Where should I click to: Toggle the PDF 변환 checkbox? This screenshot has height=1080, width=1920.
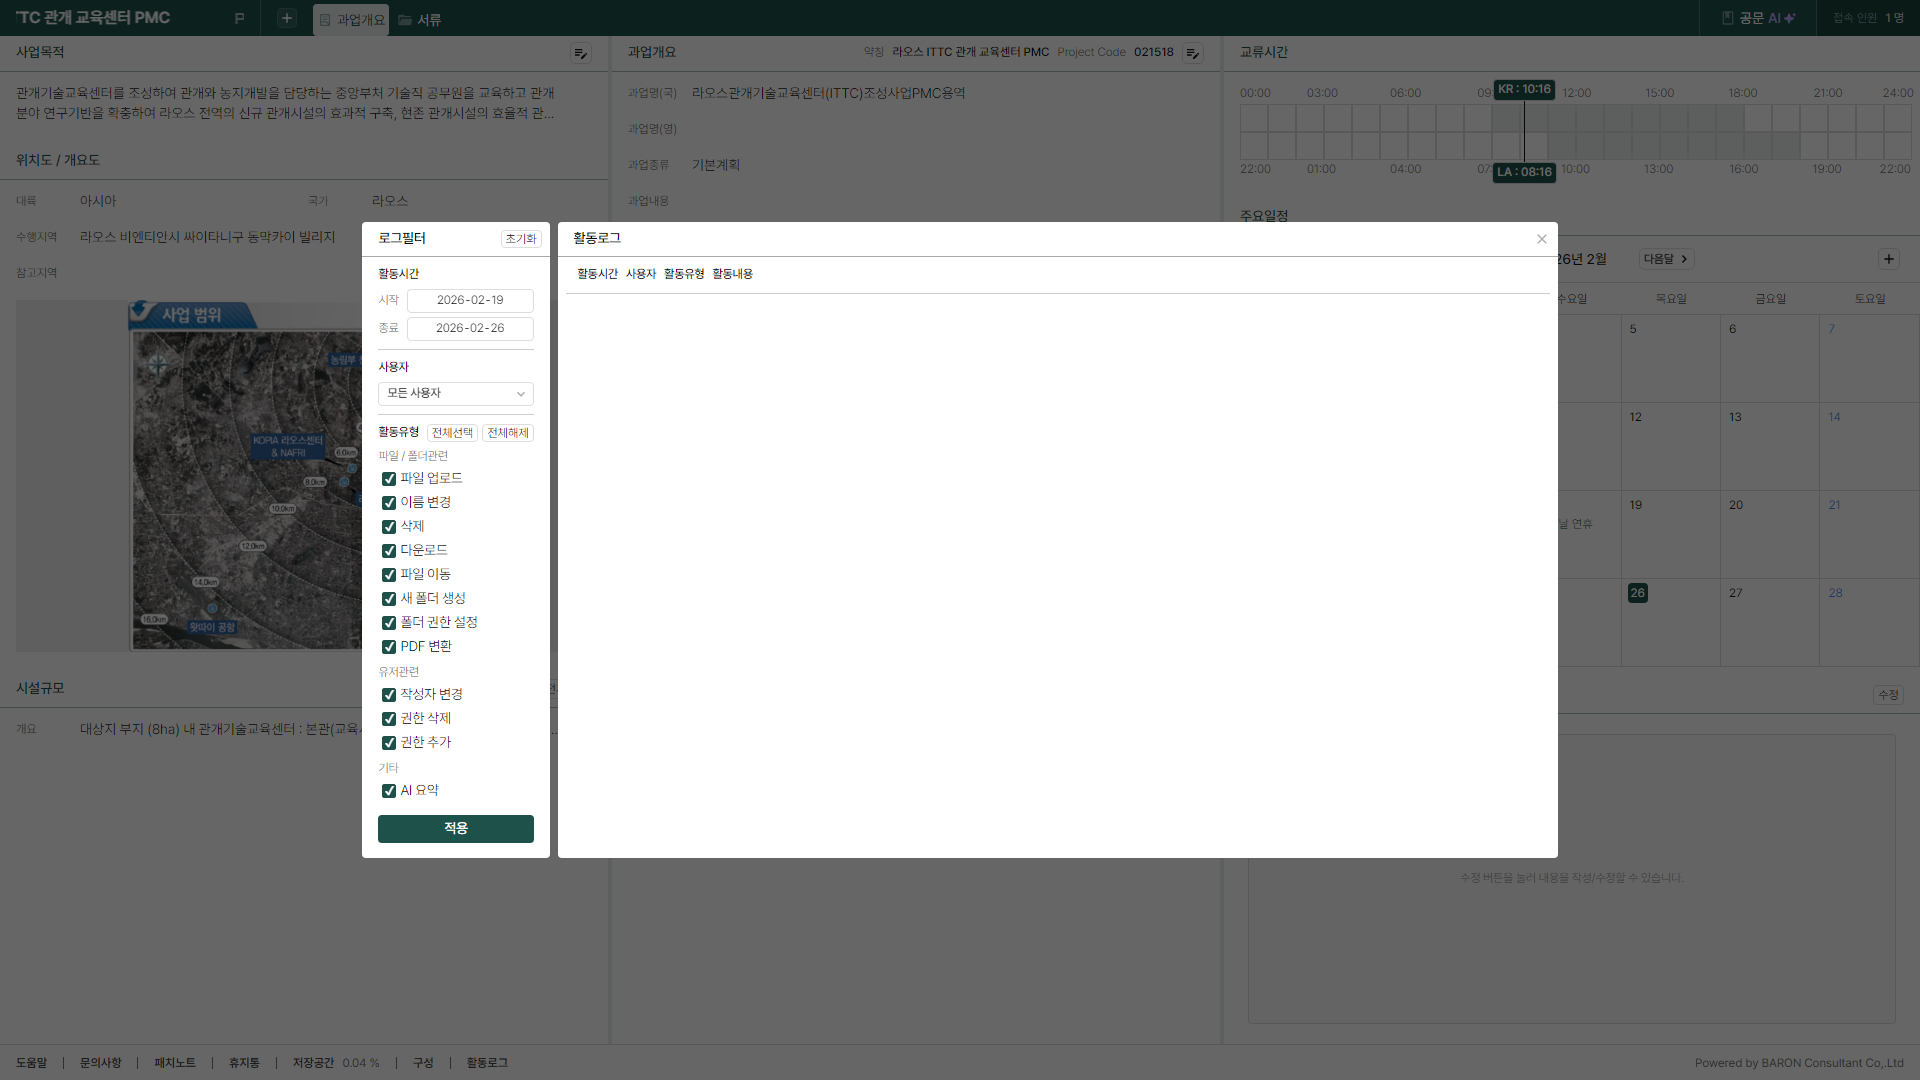389,647
